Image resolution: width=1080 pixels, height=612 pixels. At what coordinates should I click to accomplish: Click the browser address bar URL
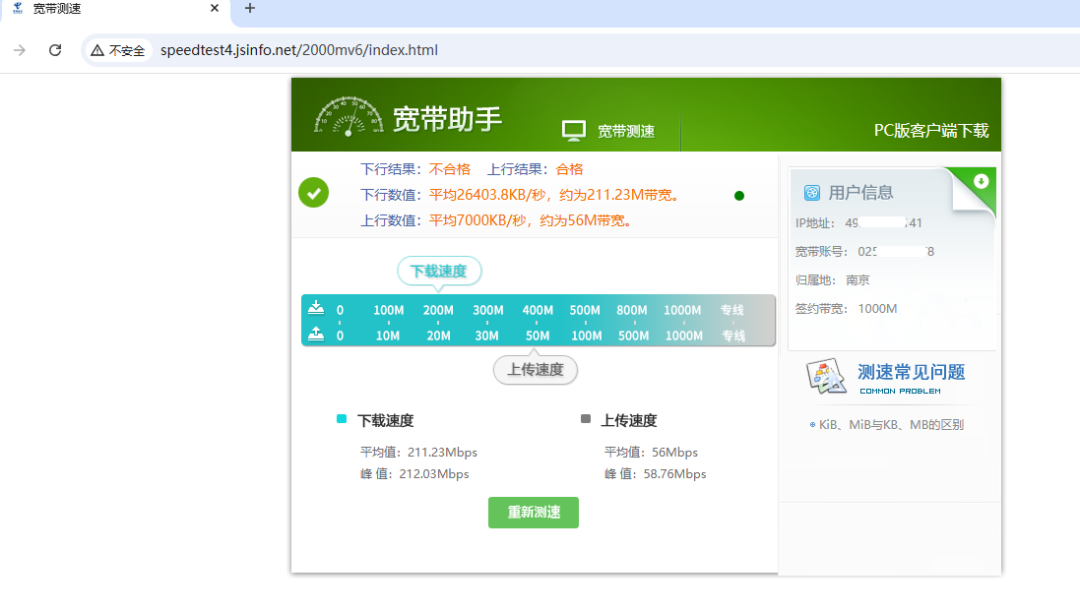click(x=299, y=50)
